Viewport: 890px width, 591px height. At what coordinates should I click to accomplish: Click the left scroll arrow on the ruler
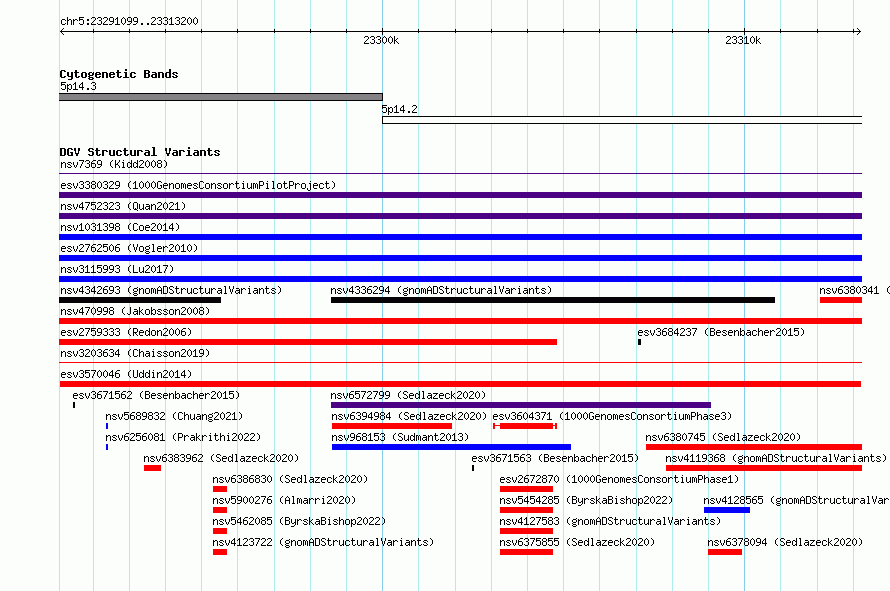point(62,32)
